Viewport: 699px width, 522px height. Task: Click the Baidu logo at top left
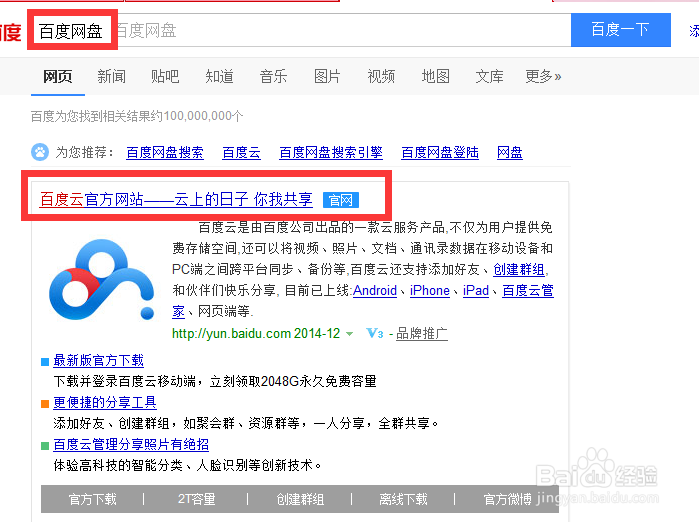click(11, 32)
